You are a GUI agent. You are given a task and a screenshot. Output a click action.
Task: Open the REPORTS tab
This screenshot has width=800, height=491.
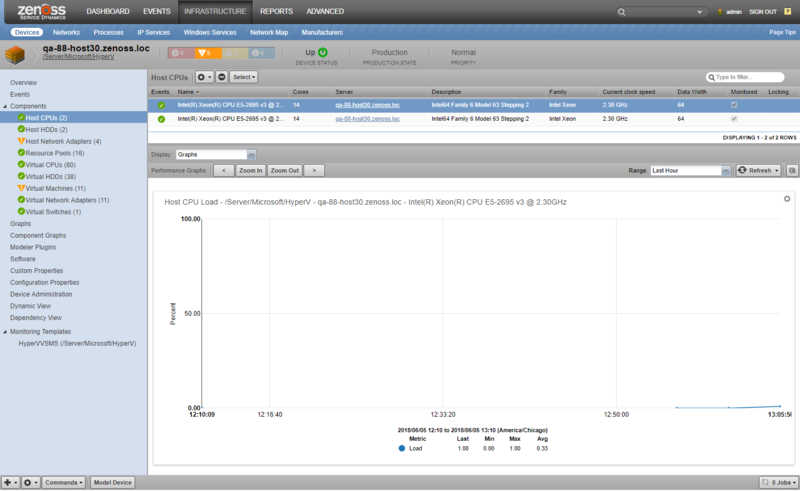point(277,11)
